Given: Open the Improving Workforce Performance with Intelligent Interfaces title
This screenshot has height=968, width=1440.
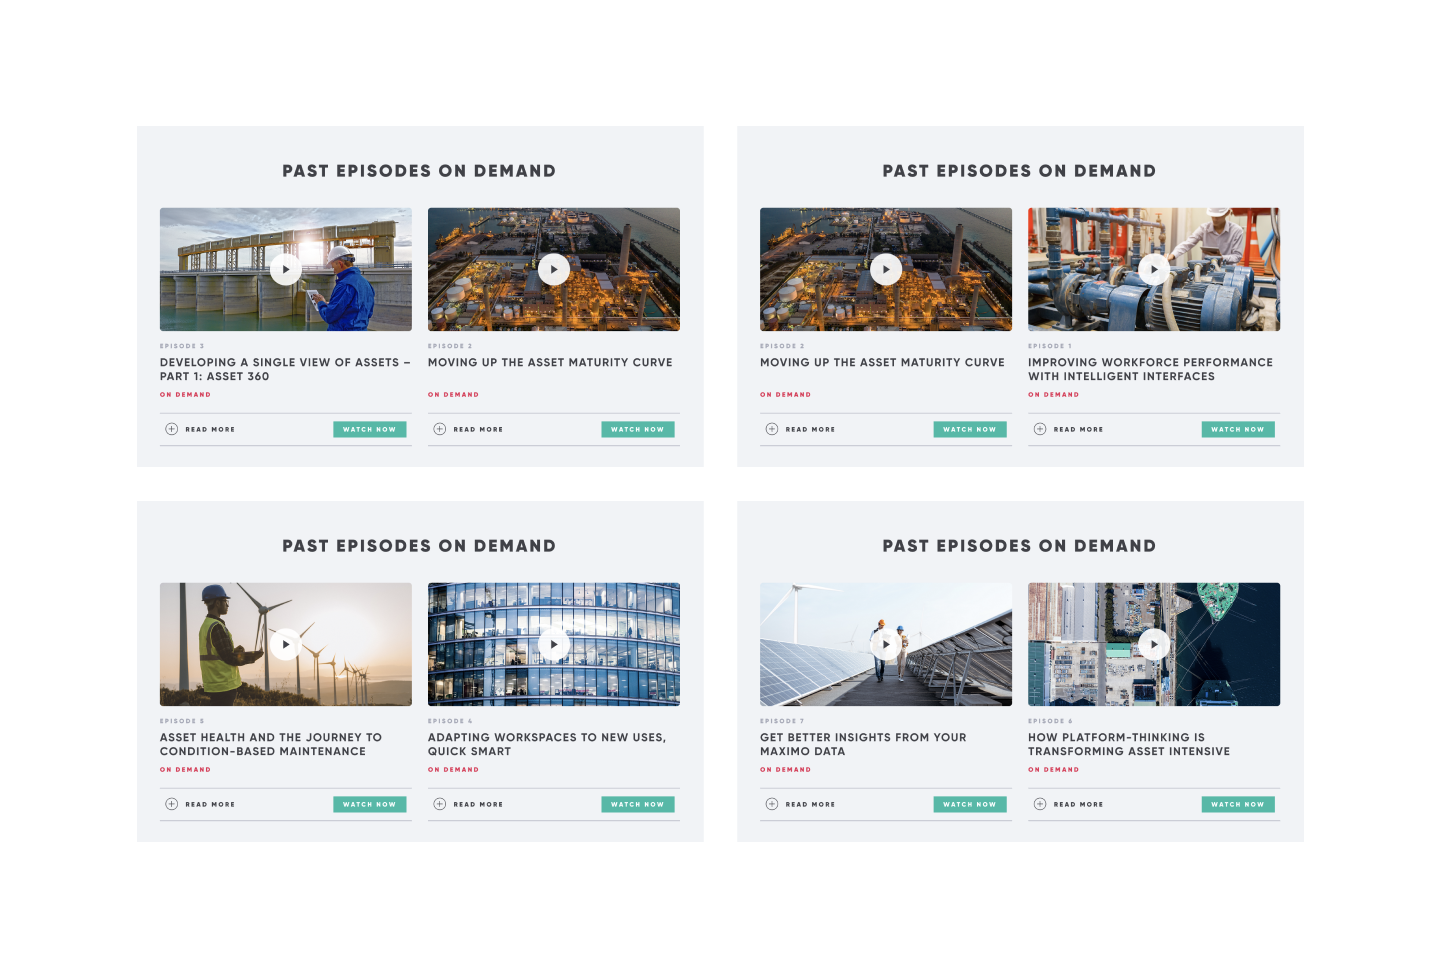Looking at the screenshot, I should [1151, 369].
